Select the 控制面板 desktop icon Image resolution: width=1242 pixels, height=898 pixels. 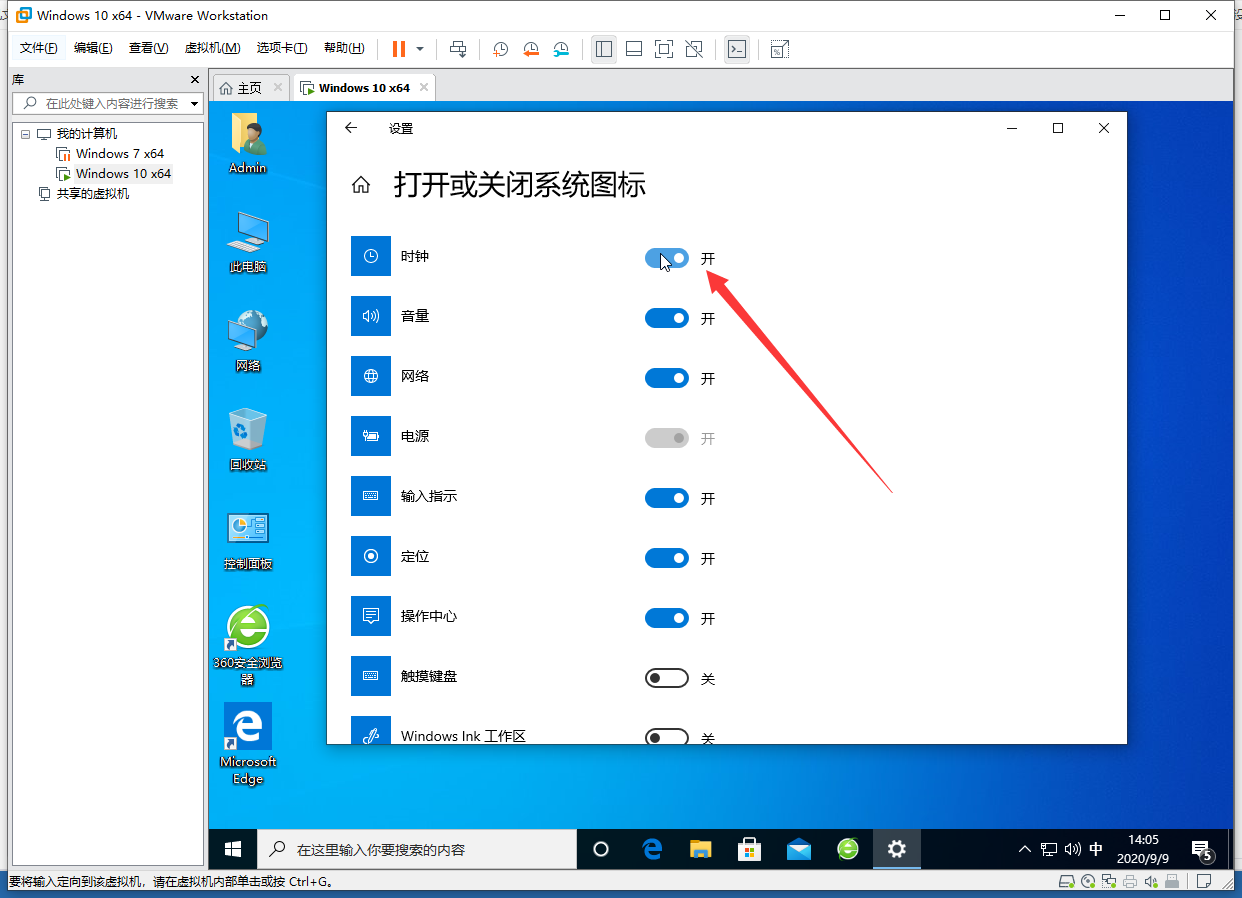(248, 540)
